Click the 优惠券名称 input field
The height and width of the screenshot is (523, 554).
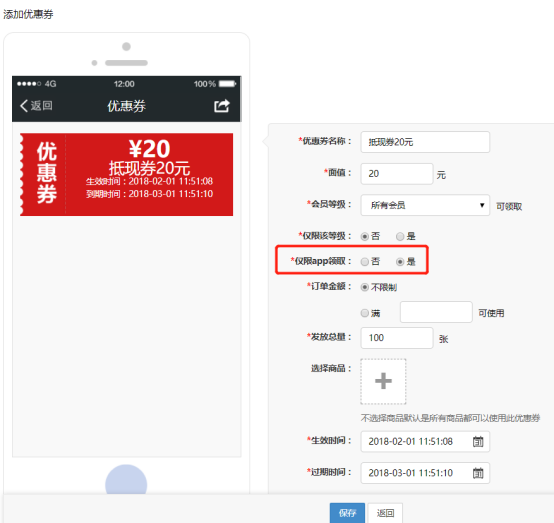pos(425,142)
